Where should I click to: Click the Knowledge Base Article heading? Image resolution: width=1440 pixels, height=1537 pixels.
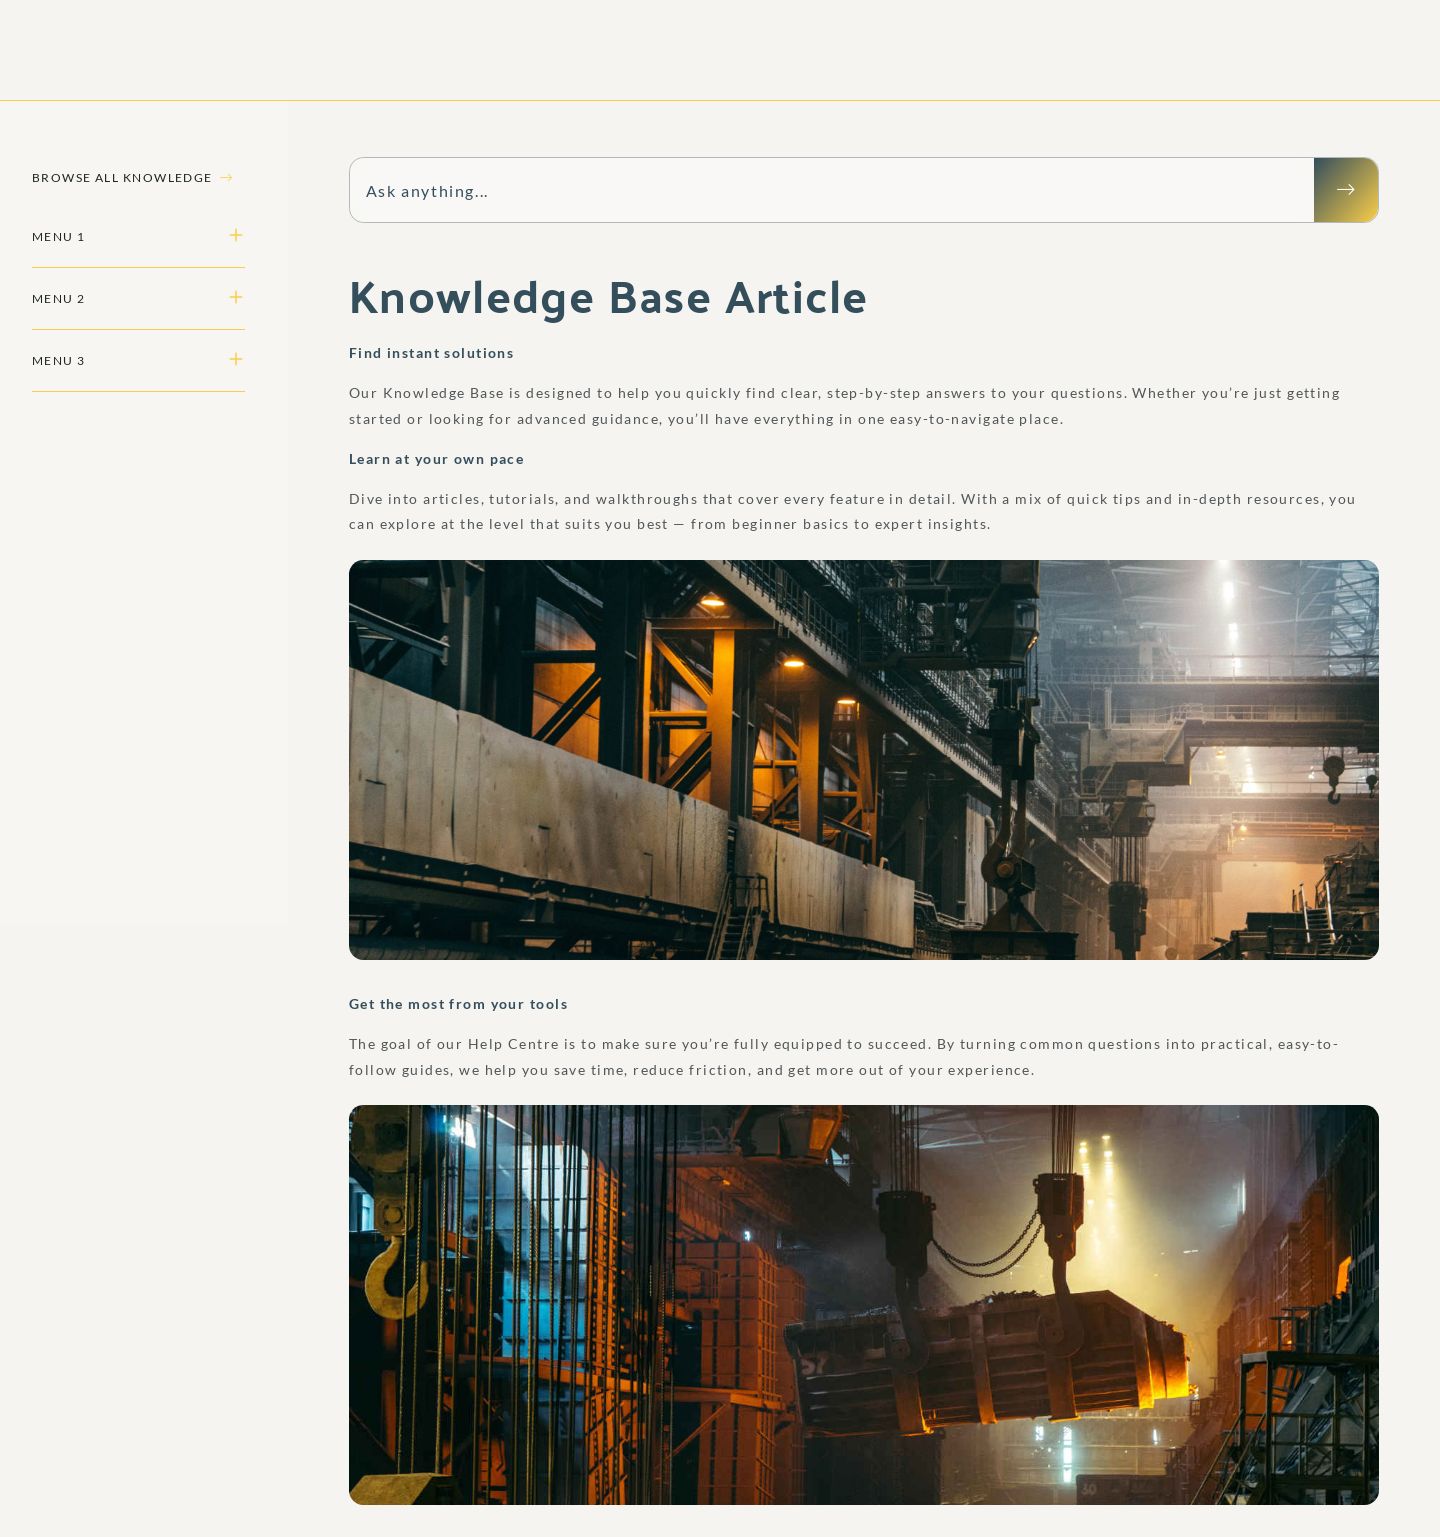(607, 297)
